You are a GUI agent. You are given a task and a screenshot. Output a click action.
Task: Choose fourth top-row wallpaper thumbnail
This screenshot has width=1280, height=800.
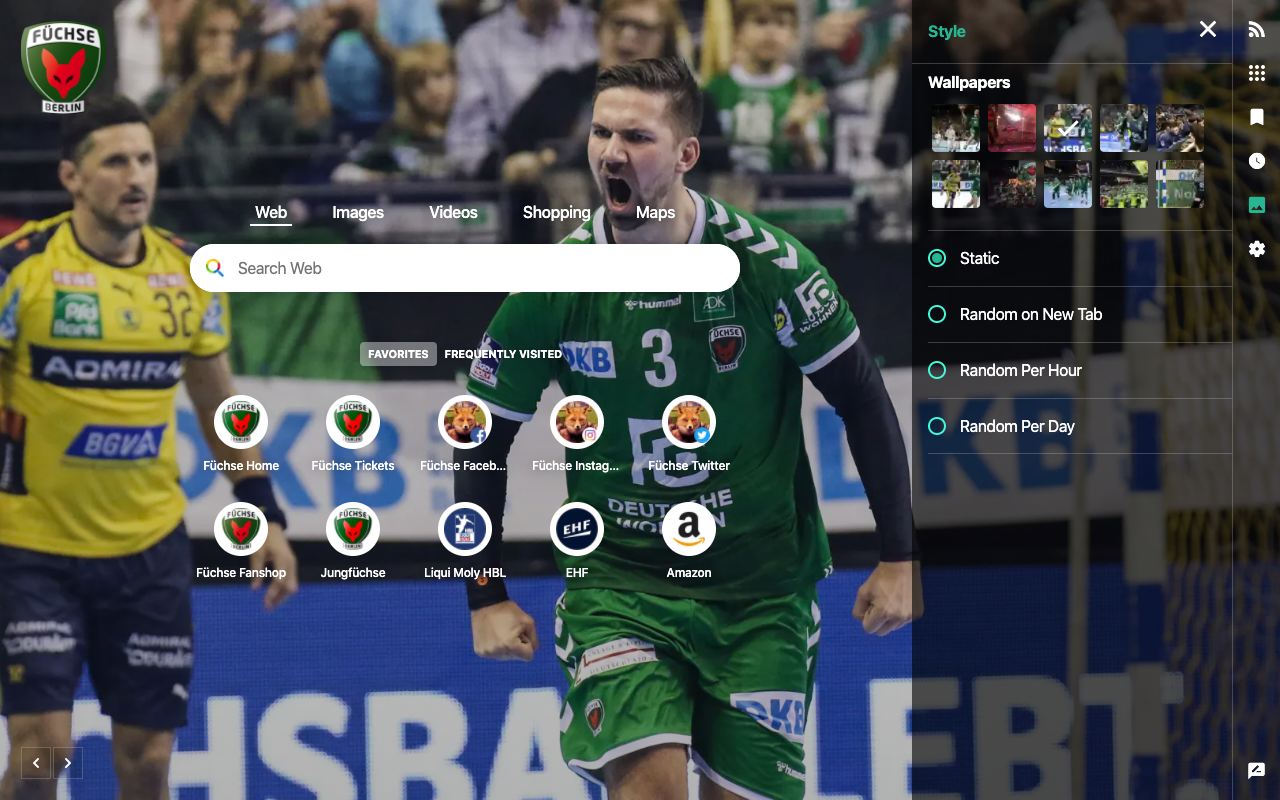click(x=1124, y=128)
